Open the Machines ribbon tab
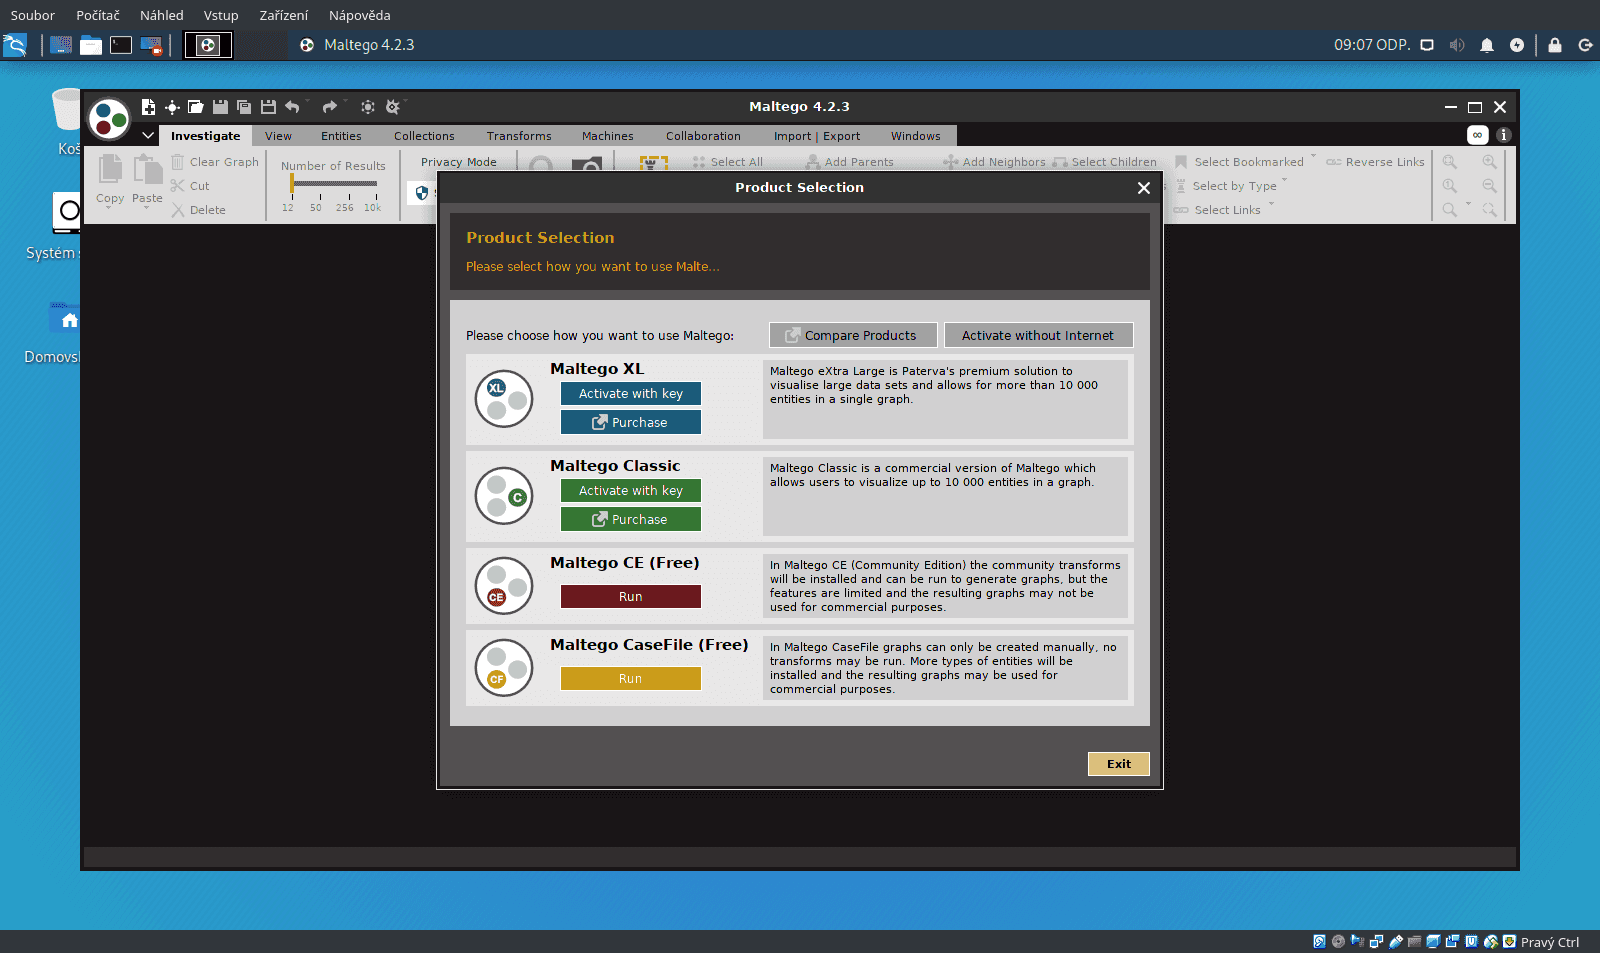The width and height of the screenshot is (1600, 953). pyautogui.click(x=608, y=136)
